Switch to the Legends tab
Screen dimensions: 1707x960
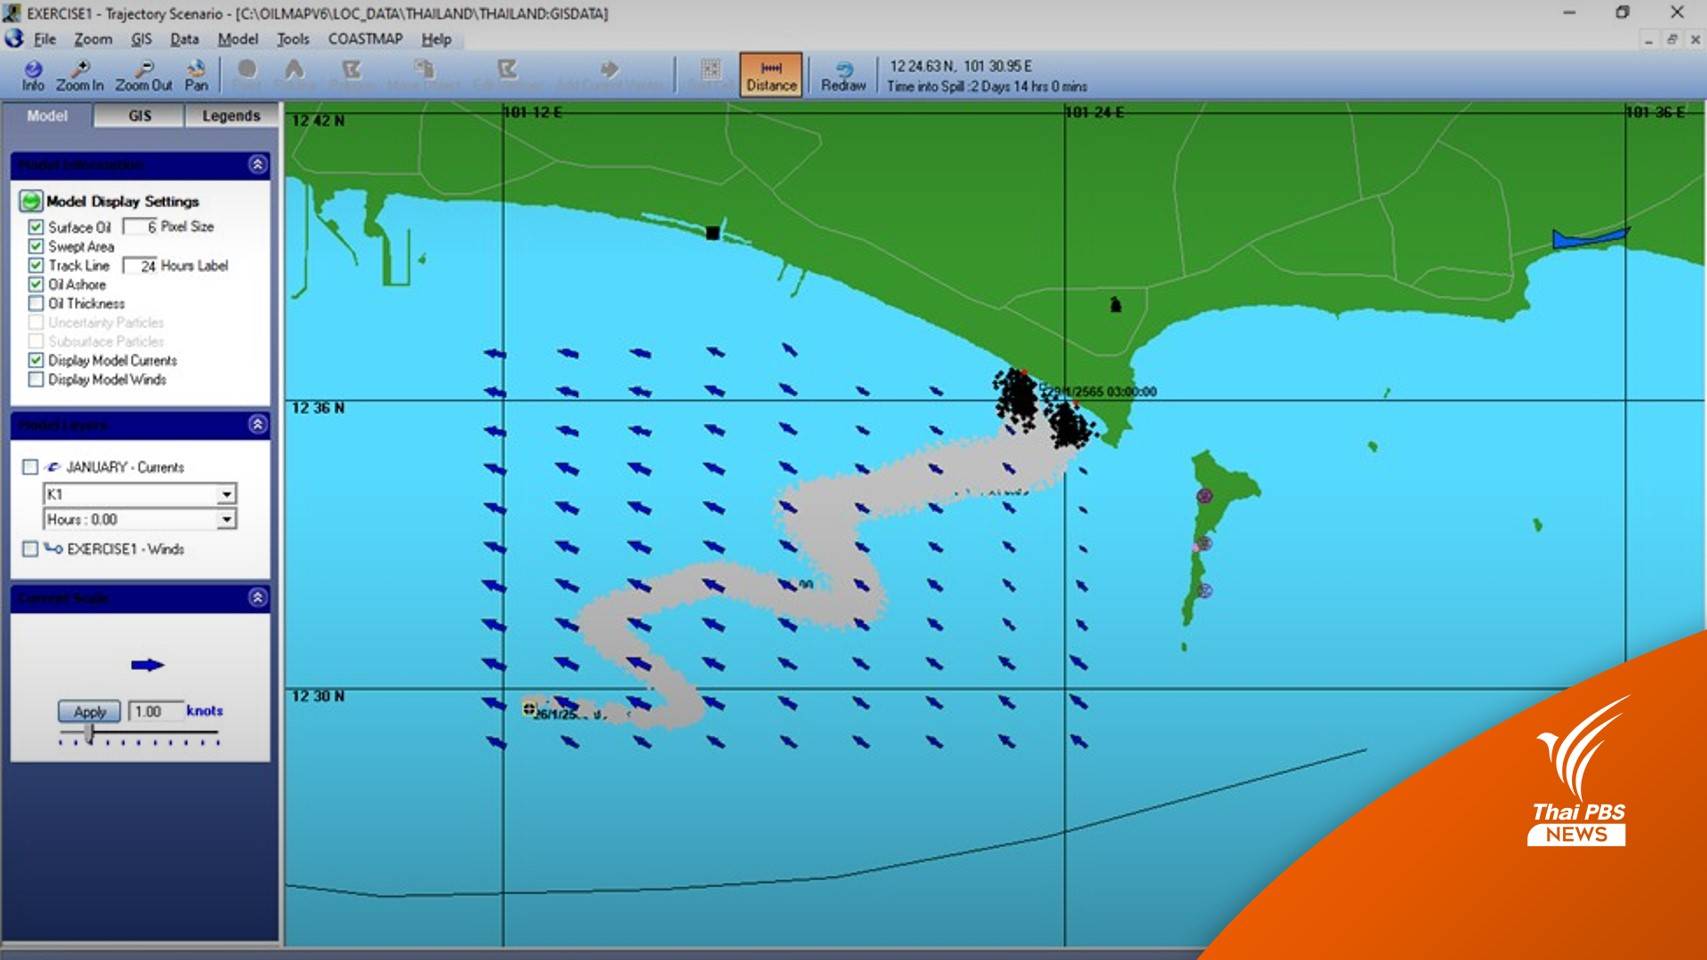231,116
